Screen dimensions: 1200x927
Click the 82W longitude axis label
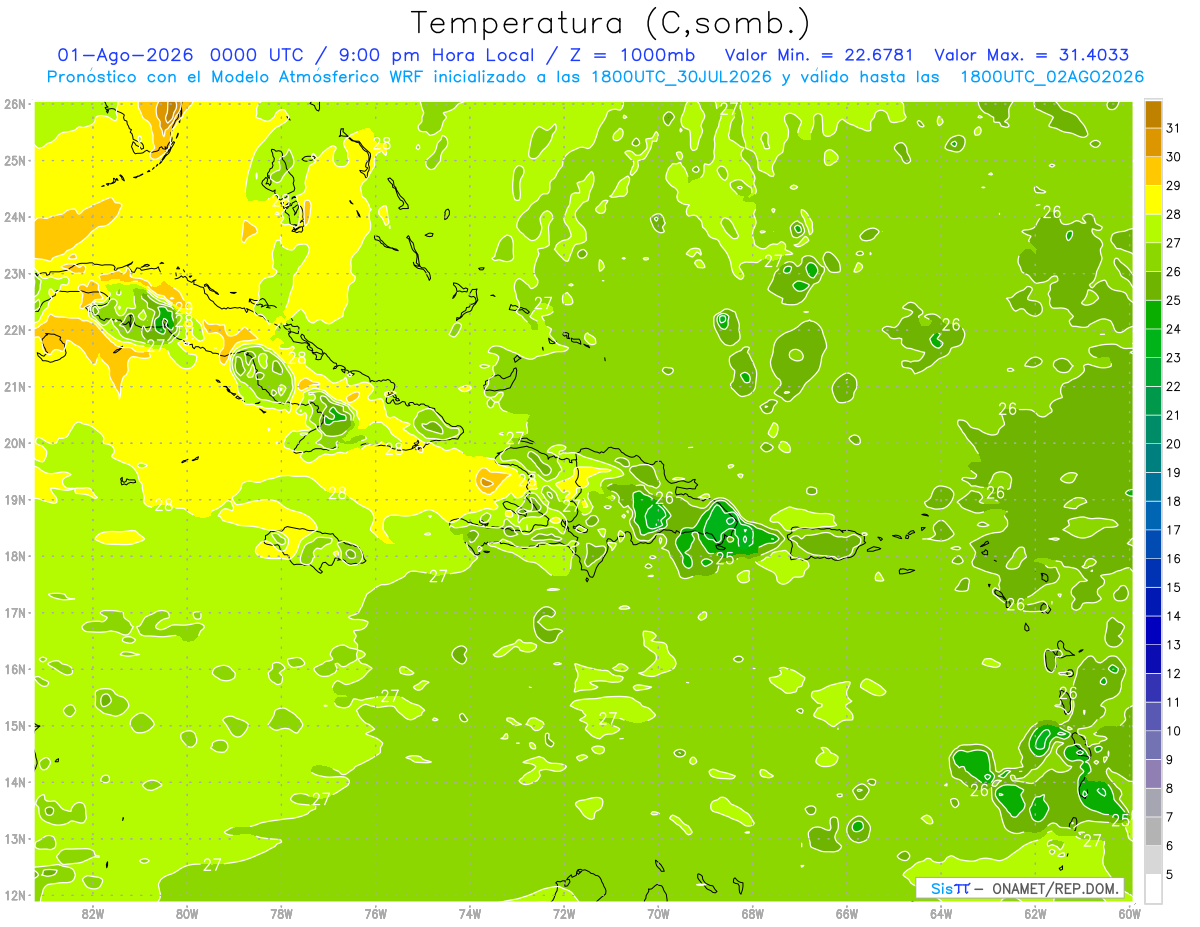[93, 913]
